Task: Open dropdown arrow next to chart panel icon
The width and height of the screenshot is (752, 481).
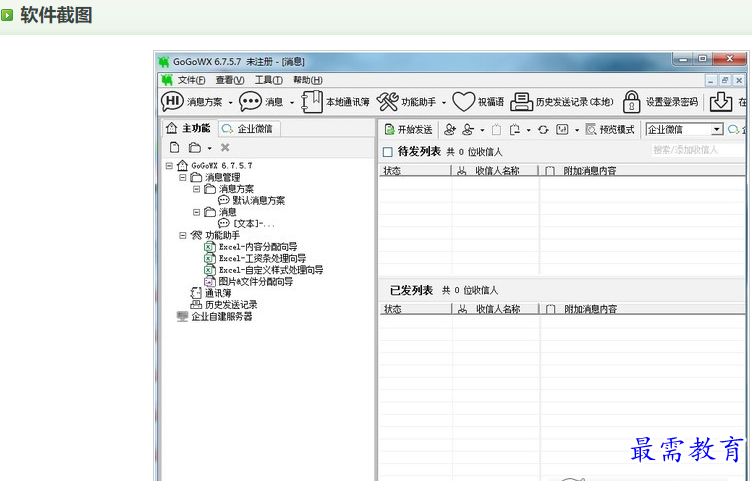Action: [576, 130]
